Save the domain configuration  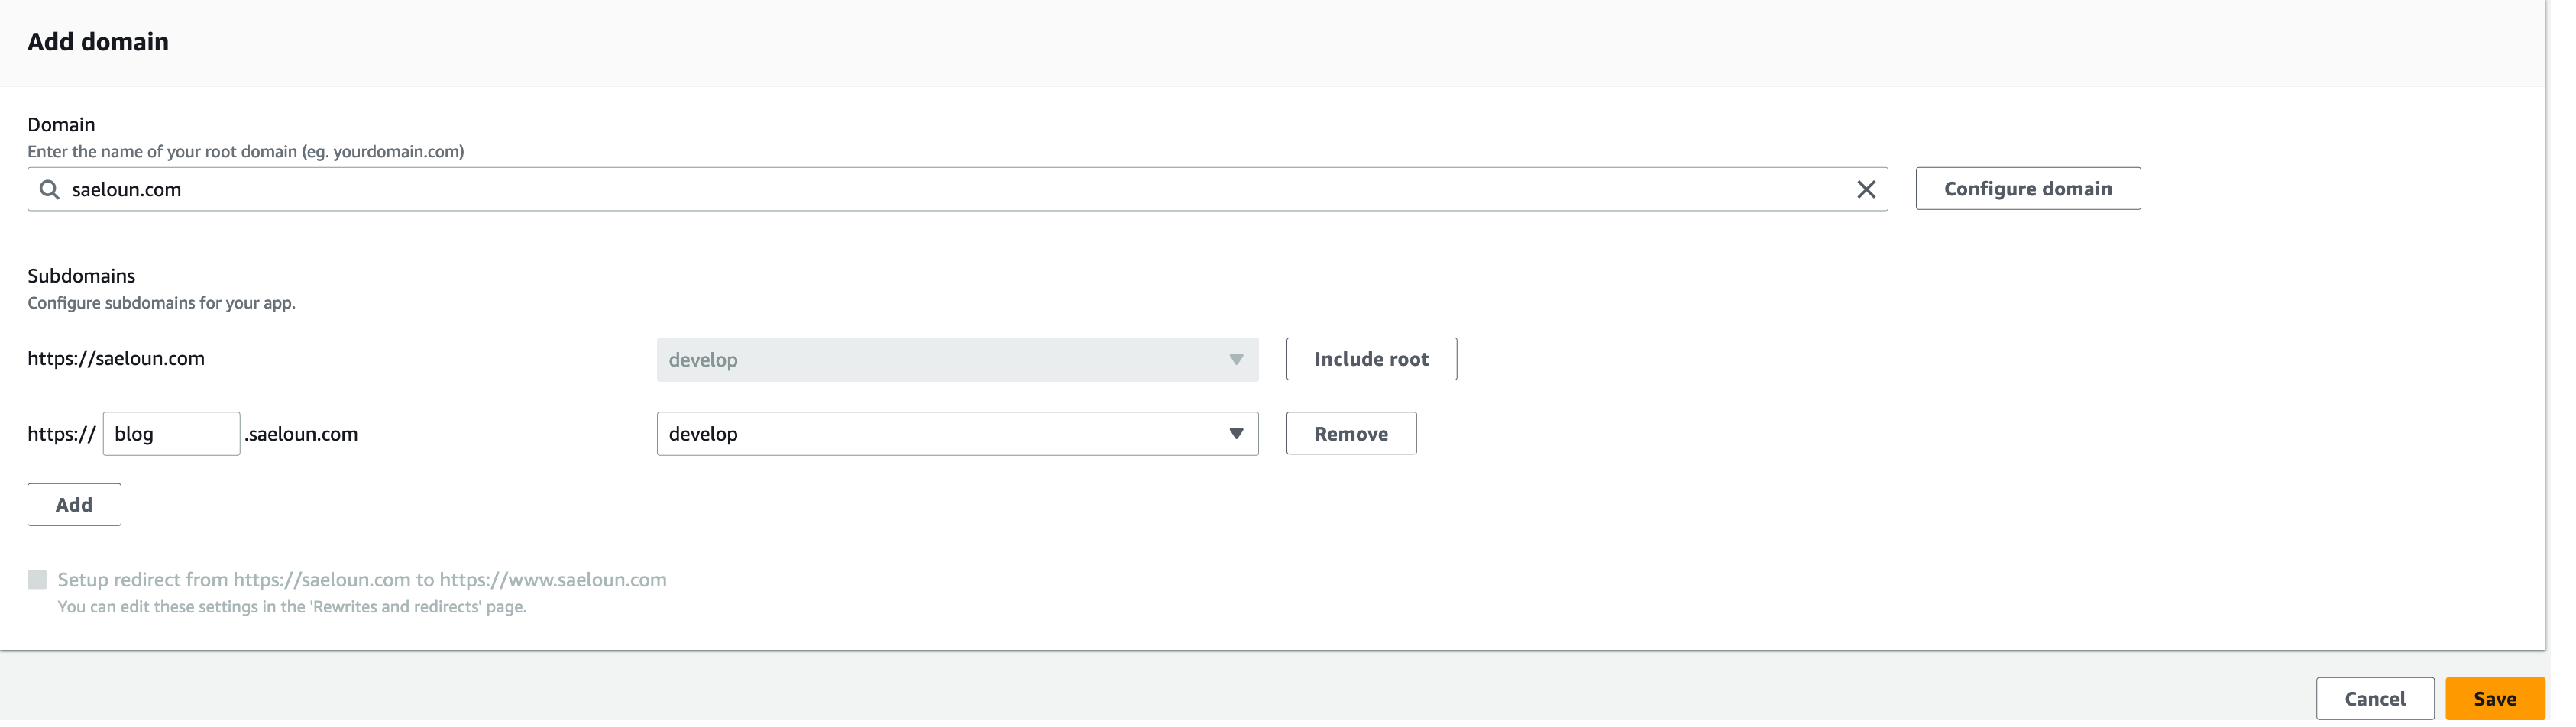tap(2494, 699)
